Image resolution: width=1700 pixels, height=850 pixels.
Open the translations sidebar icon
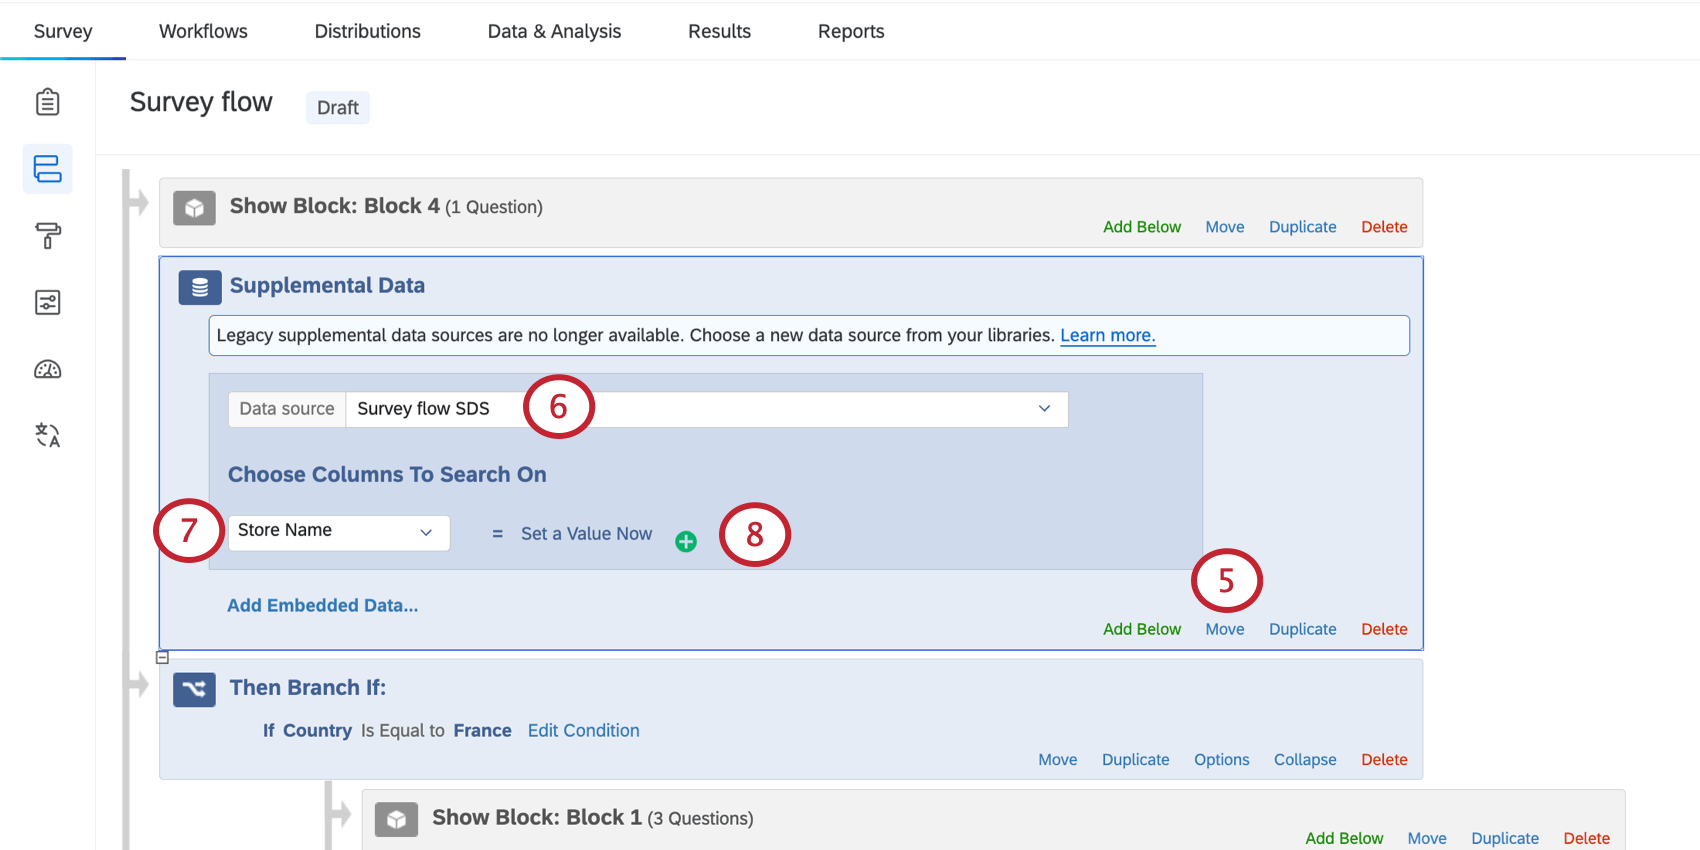[x=47, y=435]
